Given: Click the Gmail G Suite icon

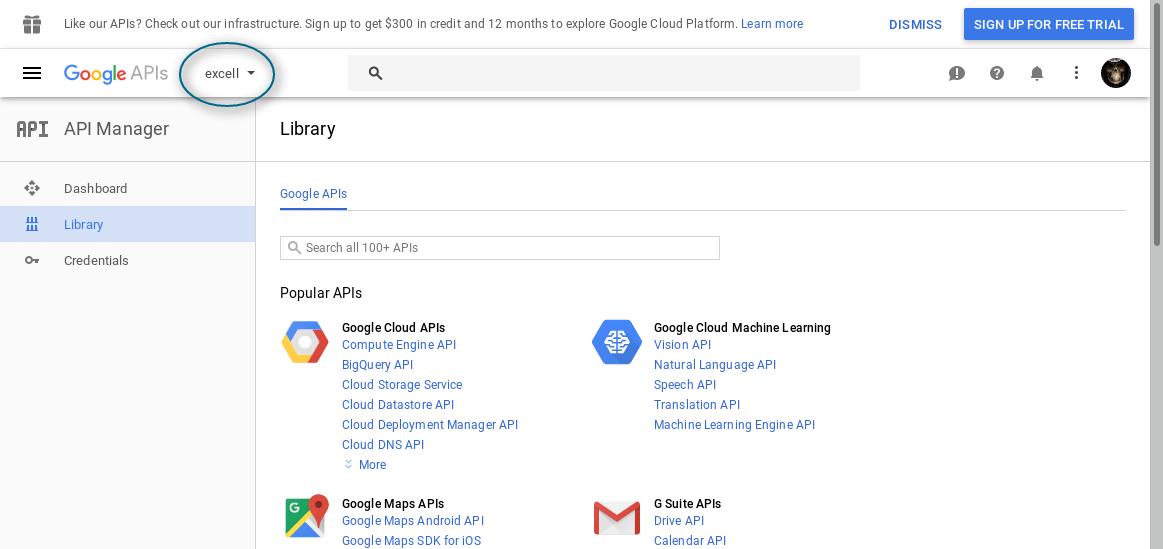Looking at the screenshot, I should (x=616, y=518).
